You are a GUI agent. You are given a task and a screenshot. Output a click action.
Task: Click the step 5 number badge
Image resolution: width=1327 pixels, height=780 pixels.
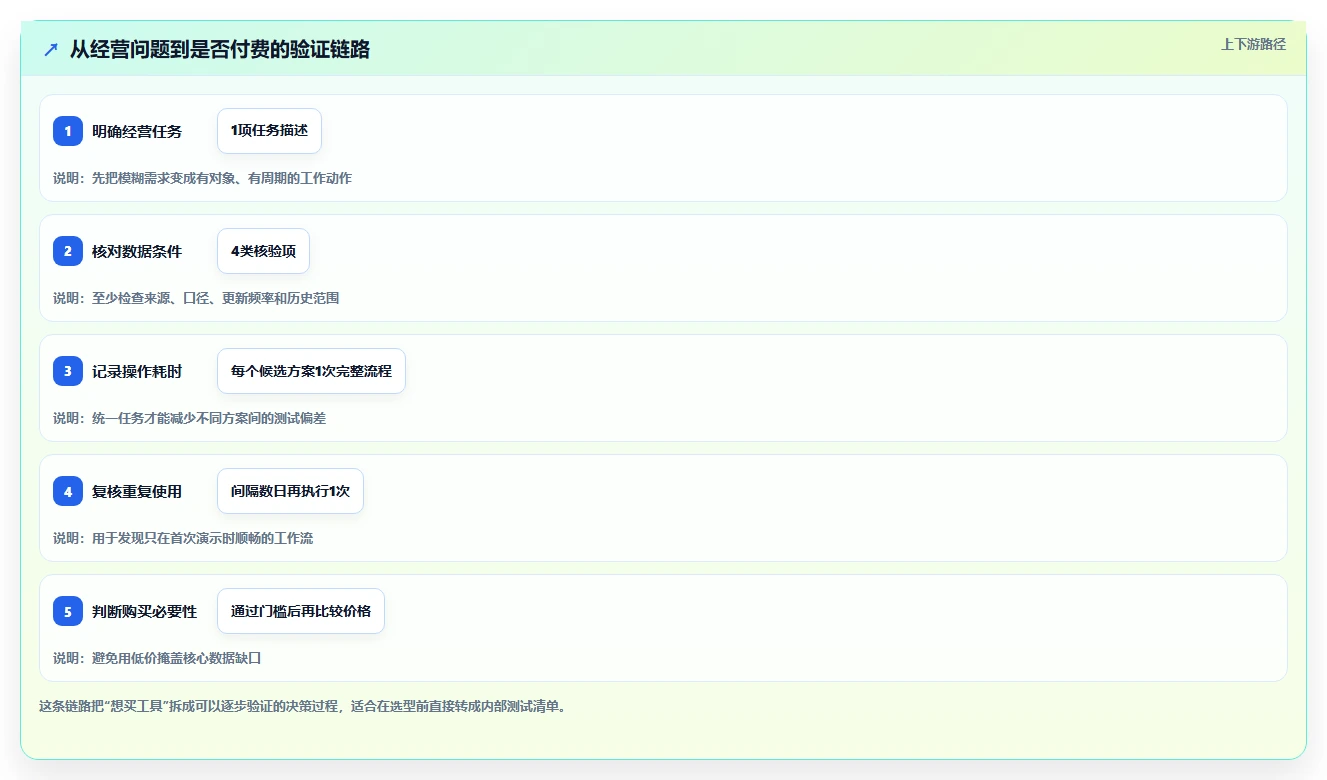coord(68,611)
